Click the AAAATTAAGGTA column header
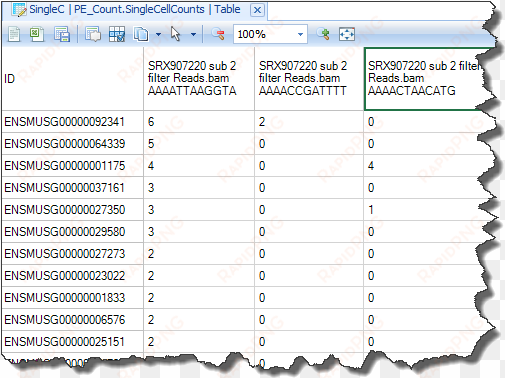This screenshot has height=378, width=505. [x=199, y=79]
